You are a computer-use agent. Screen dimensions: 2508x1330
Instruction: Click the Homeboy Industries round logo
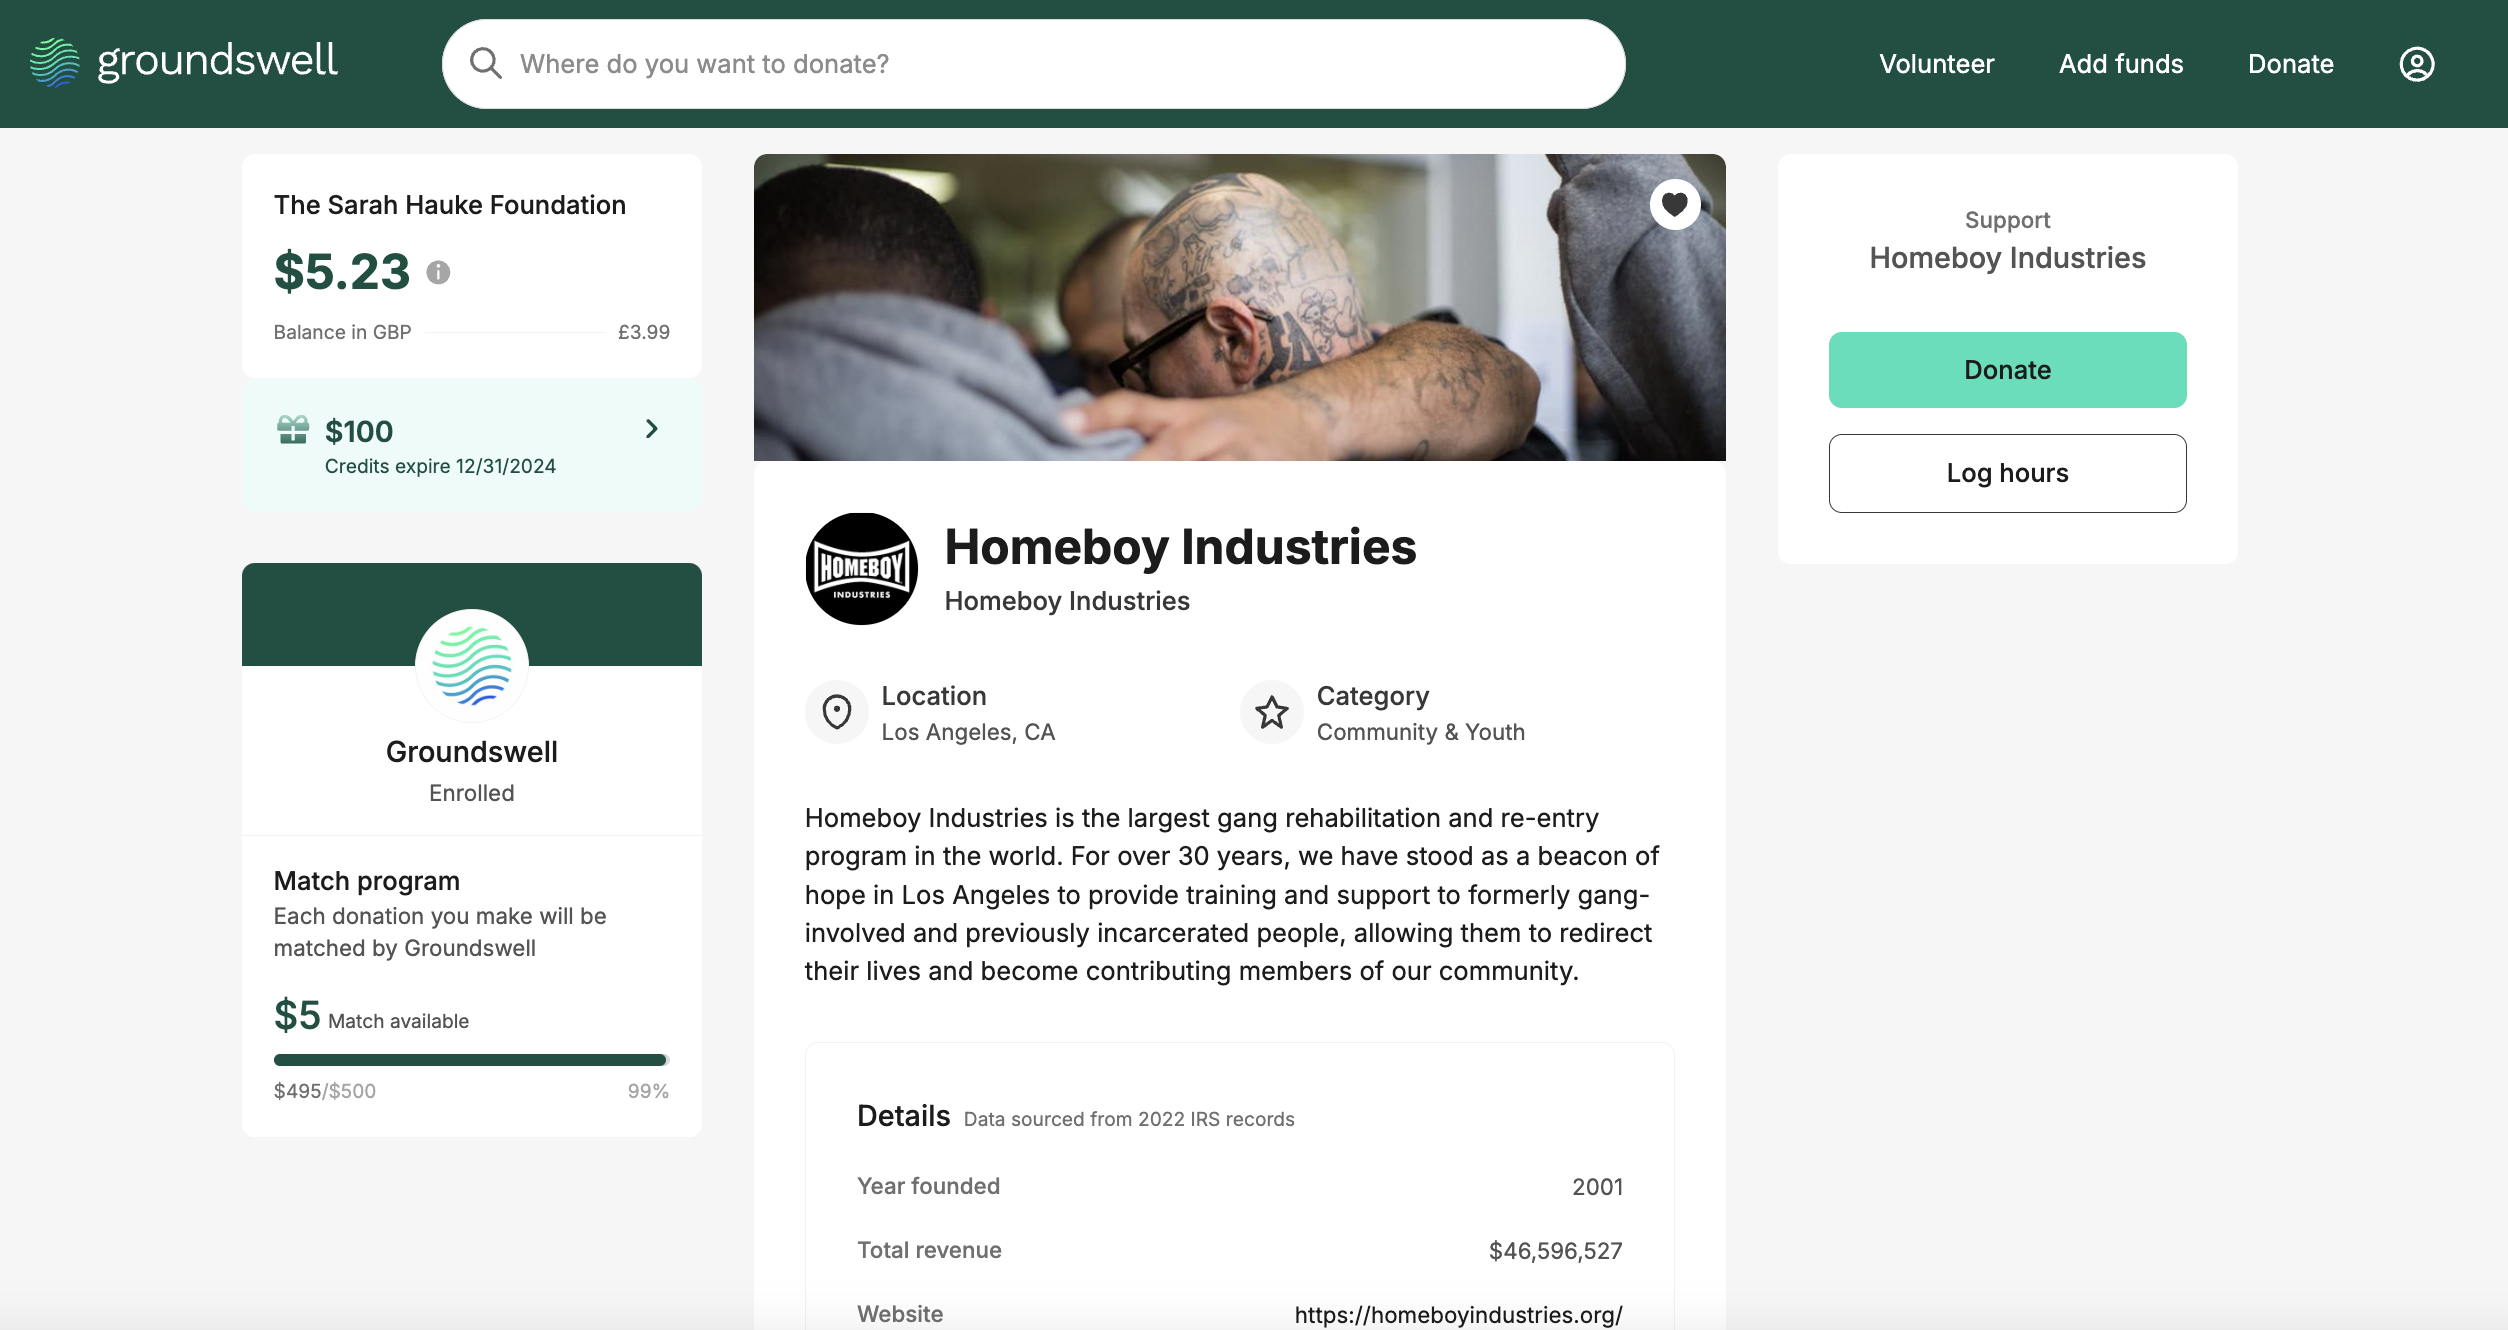862,569
